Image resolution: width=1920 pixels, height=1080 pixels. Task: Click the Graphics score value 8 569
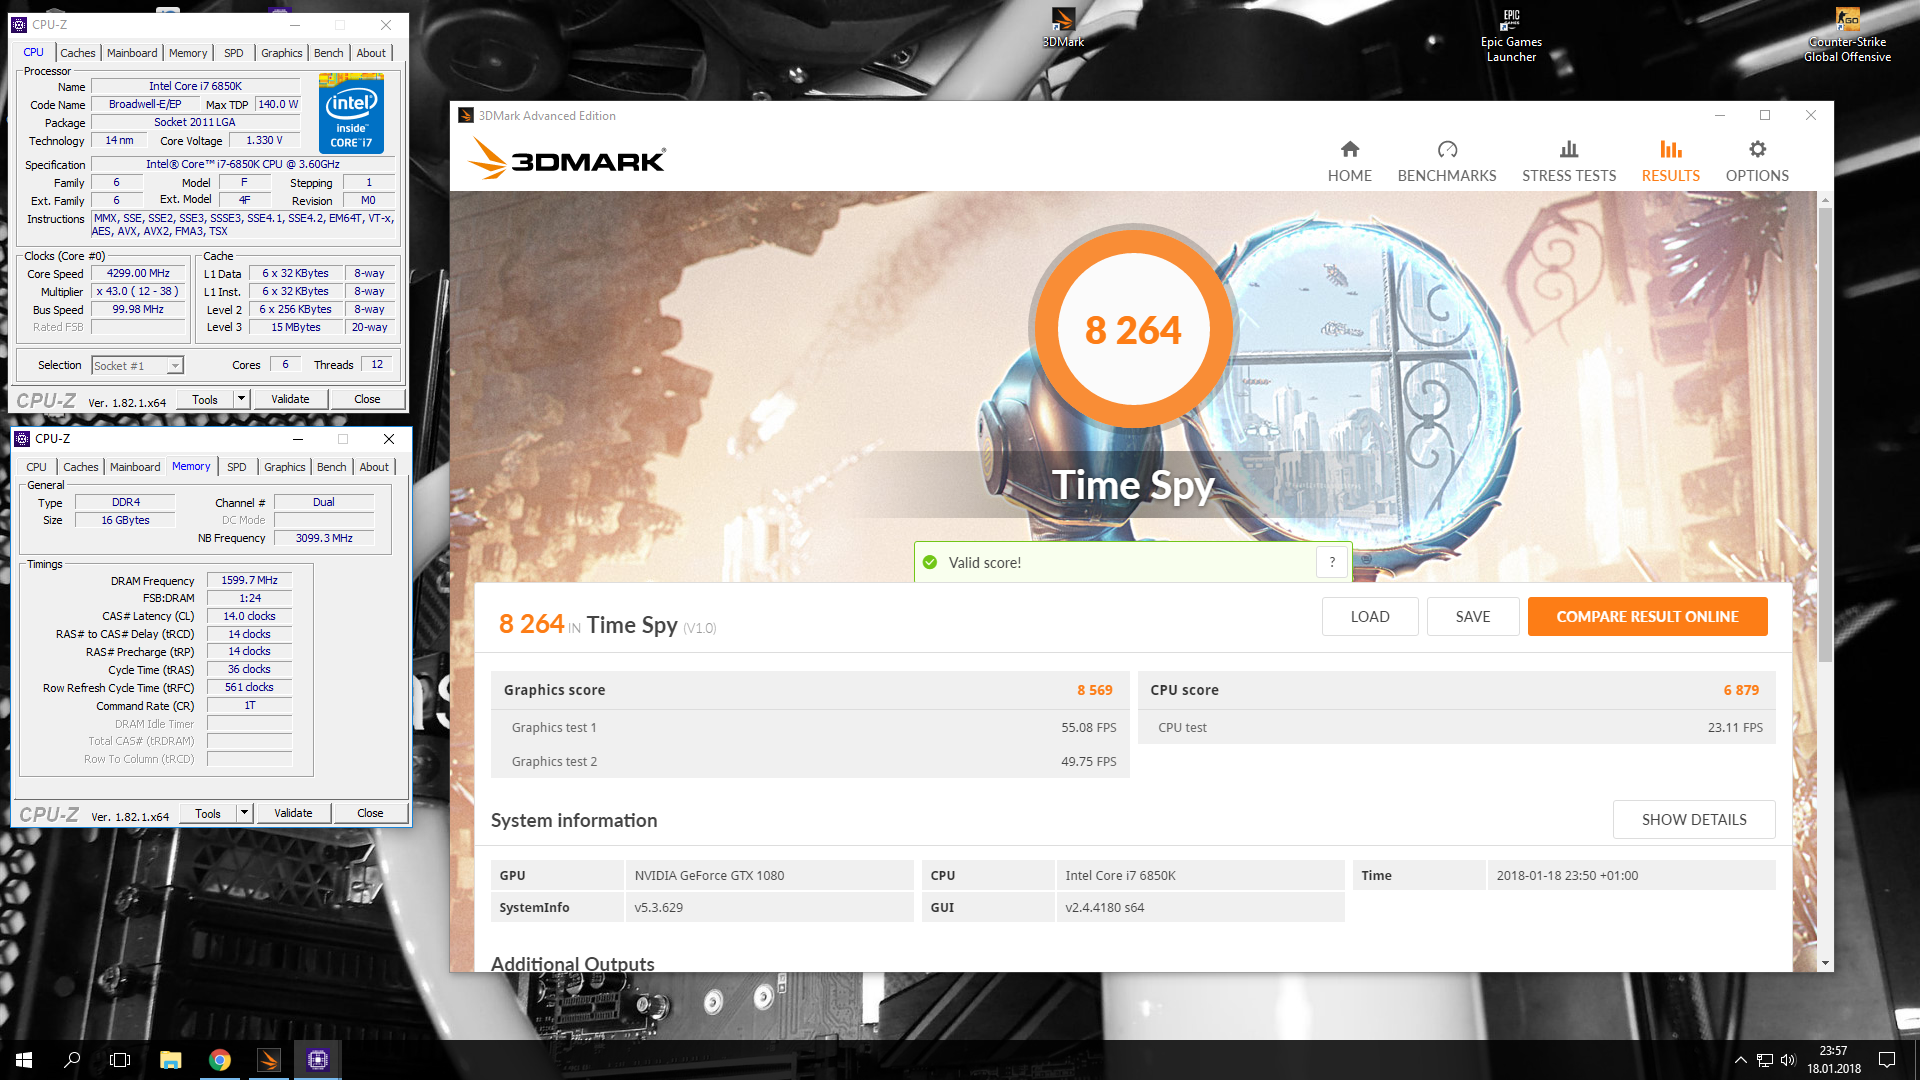pyautogui.click(x=1094, y=690)
